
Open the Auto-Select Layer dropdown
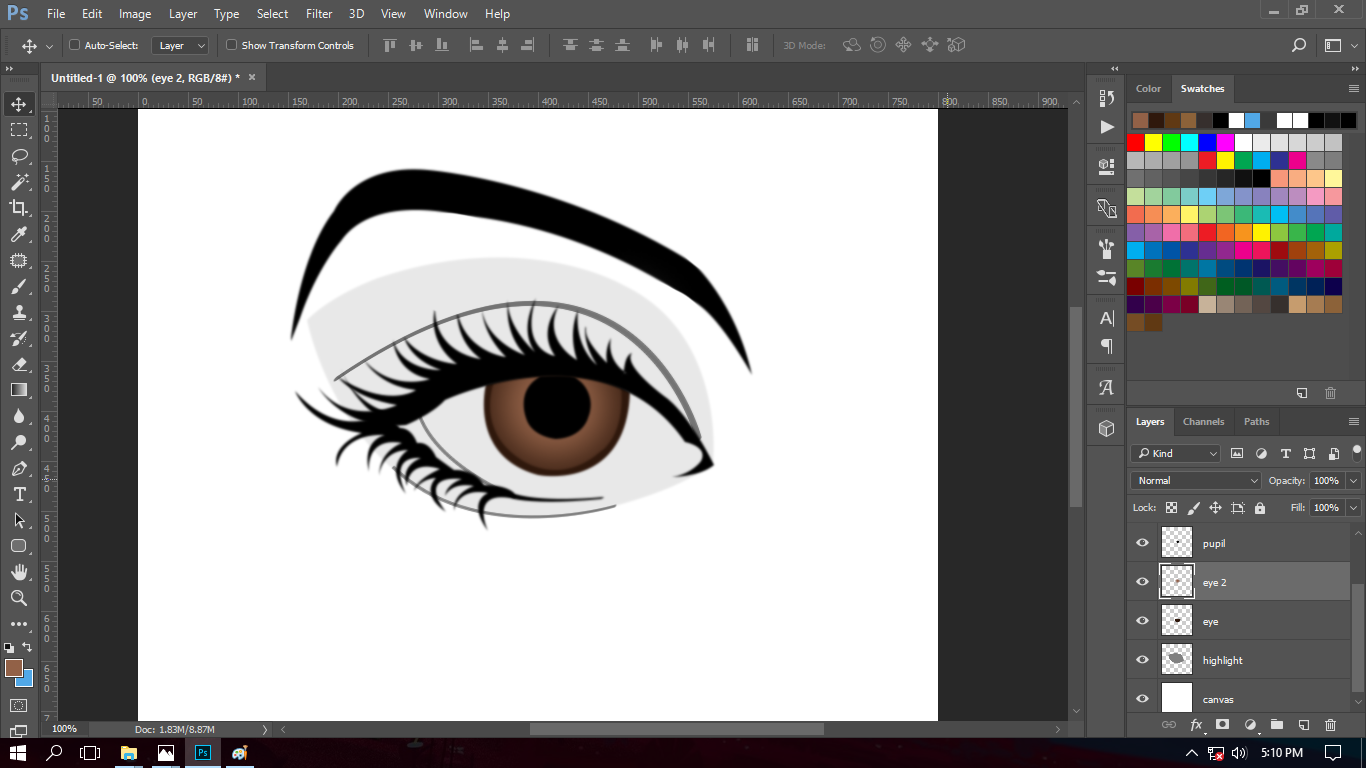[x=181, y=45]
